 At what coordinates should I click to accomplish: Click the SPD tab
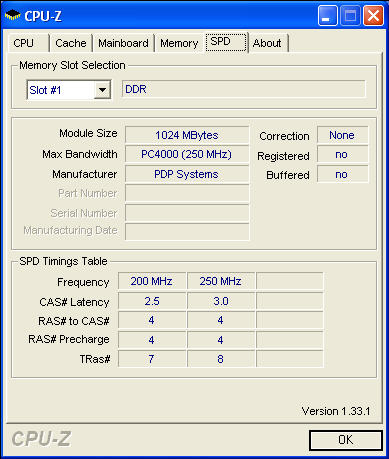point(226,42)
